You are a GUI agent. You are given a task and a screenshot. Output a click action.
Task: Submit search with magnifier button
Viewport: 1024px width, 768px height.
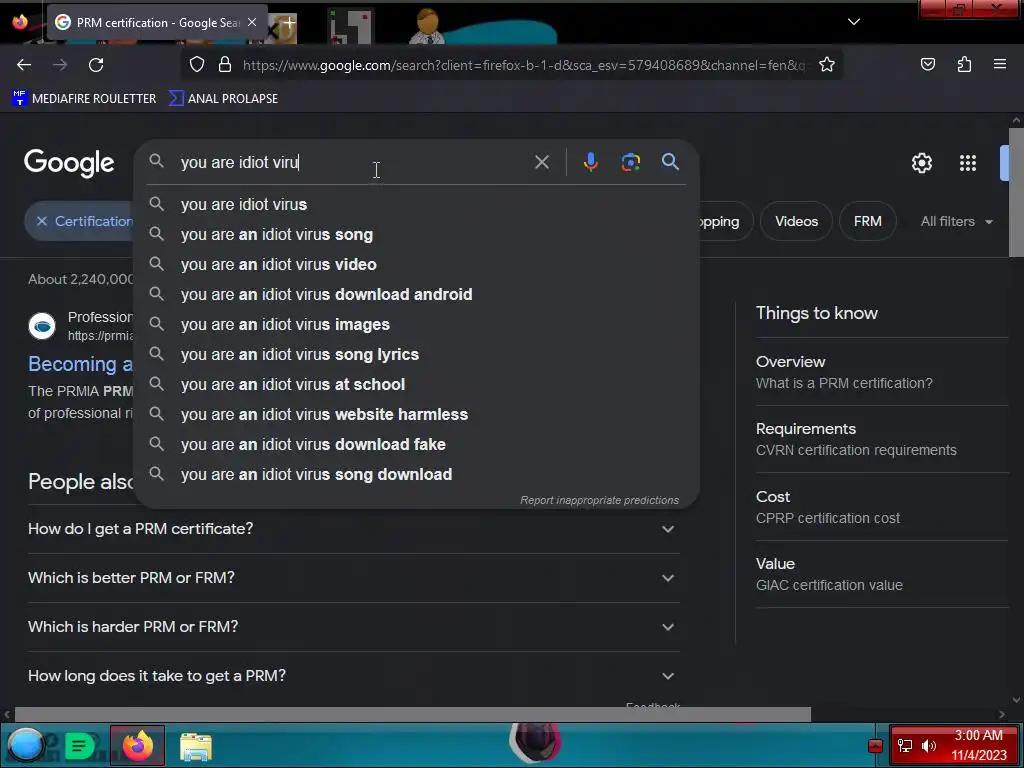pos(670,162)
